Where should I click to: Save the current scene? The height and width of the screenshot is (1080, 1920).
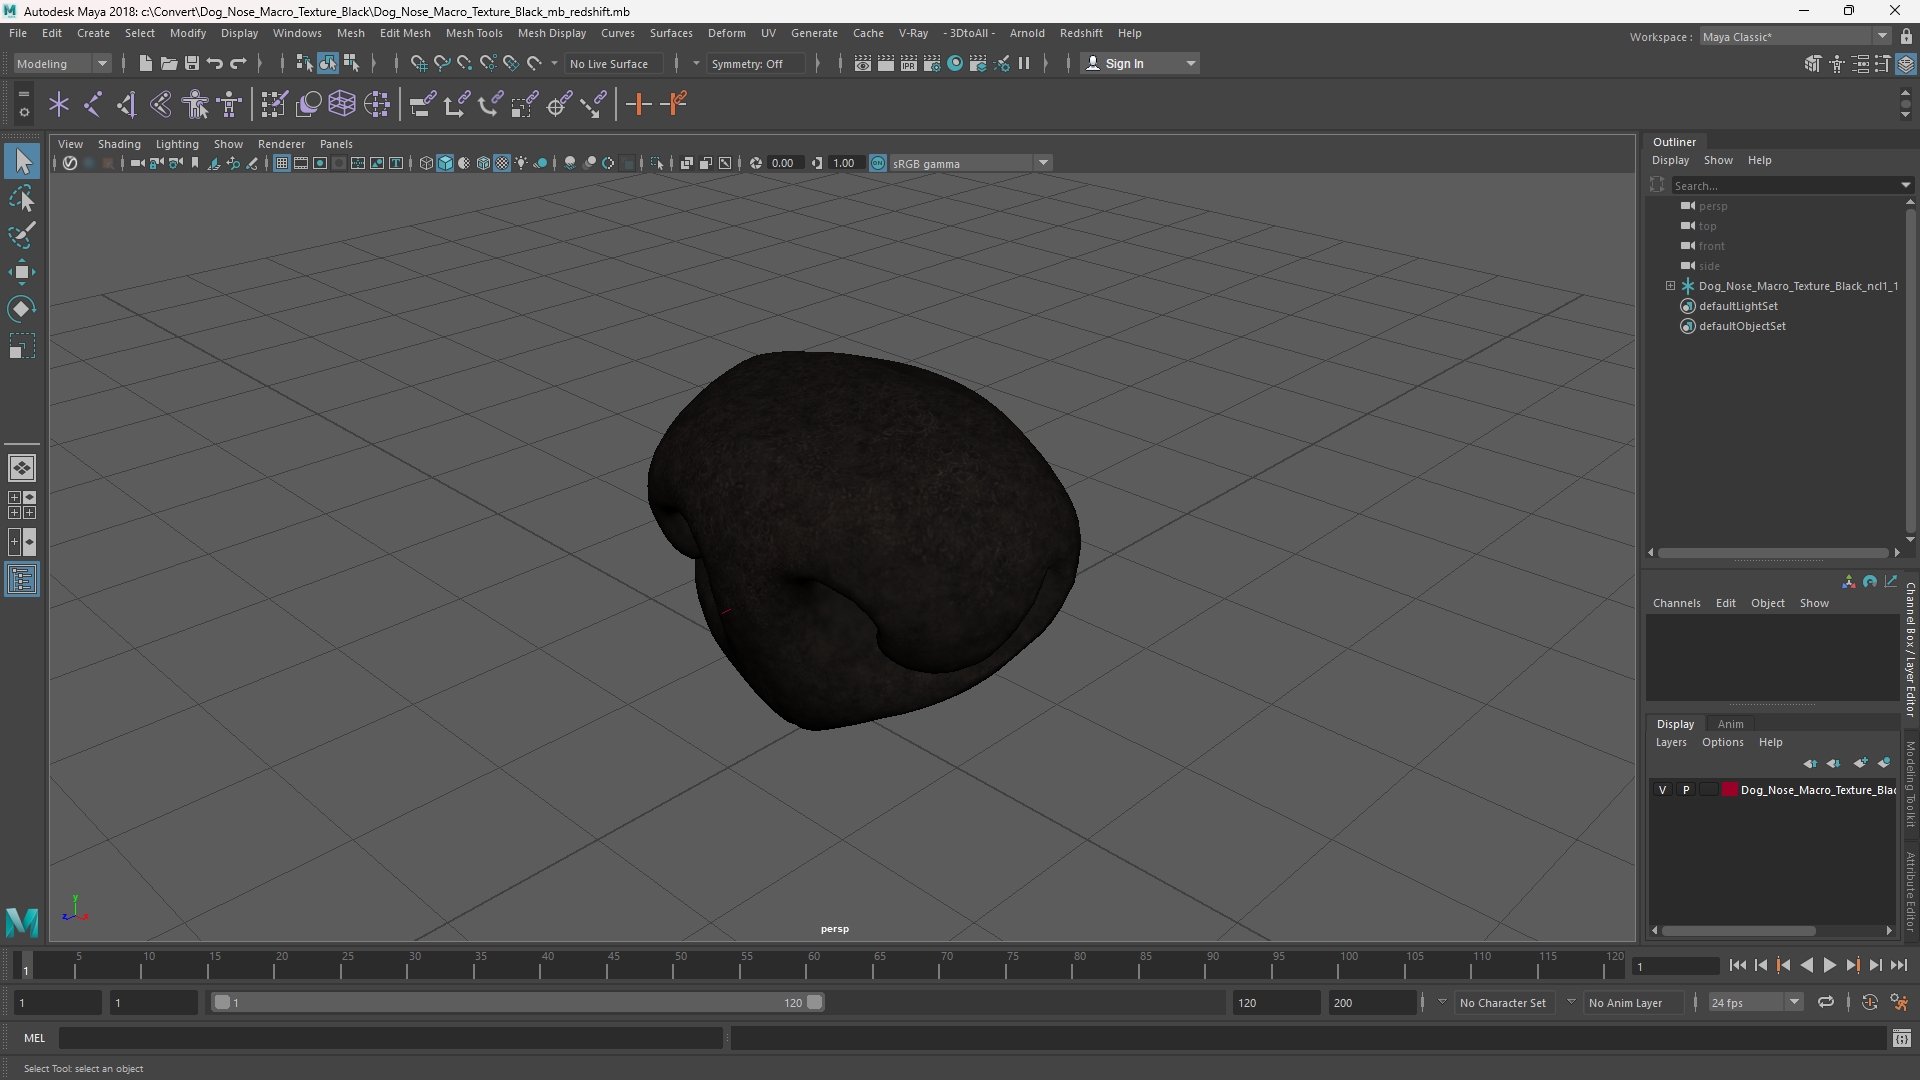[x=191, y=63]
